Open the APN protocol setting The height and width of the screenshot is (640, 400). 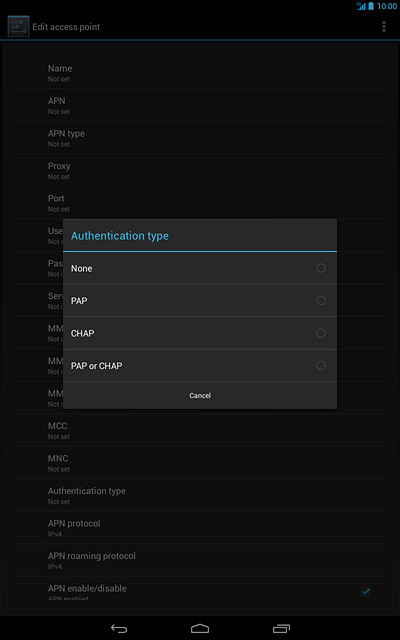[200, 528]
